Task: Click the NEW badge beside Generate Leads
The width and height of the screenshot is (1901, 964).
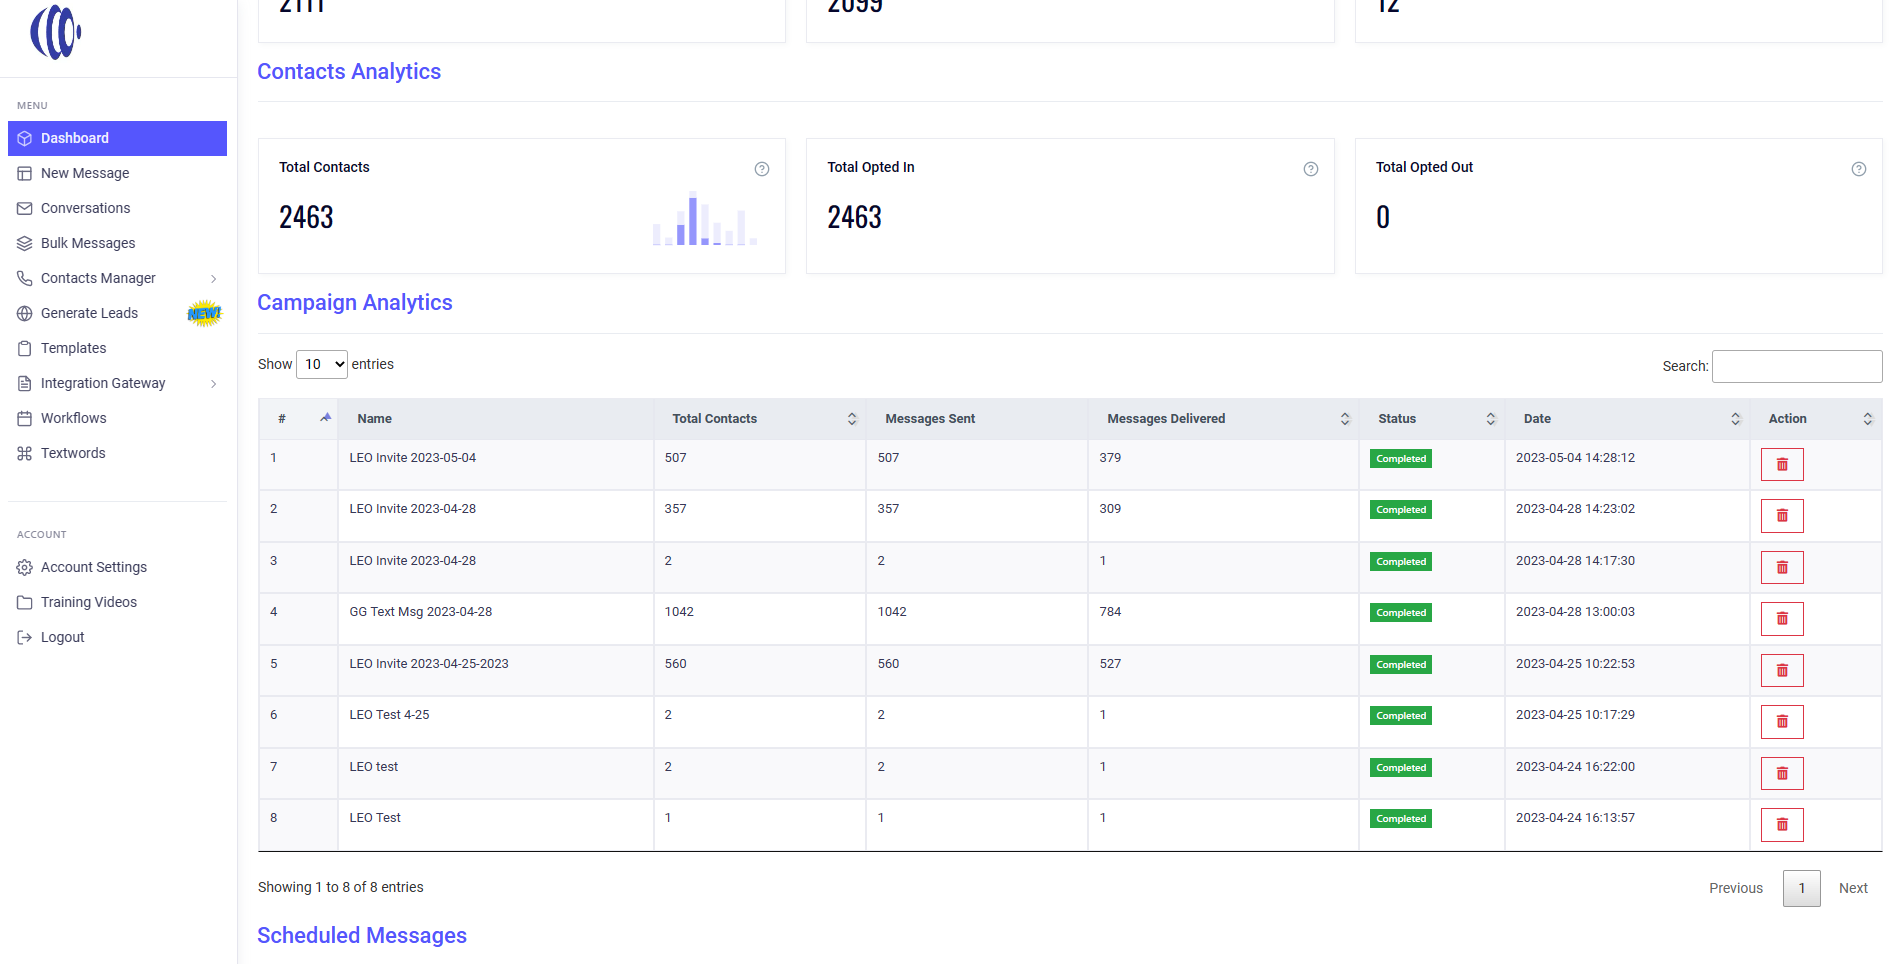Action: (204, 313)
